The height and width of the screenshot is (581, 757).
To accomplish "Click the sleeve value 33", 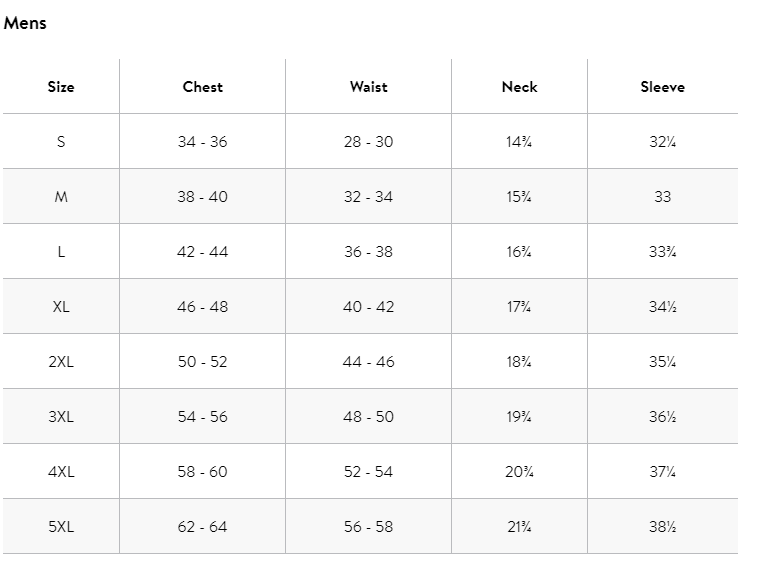I will point(662,197).
